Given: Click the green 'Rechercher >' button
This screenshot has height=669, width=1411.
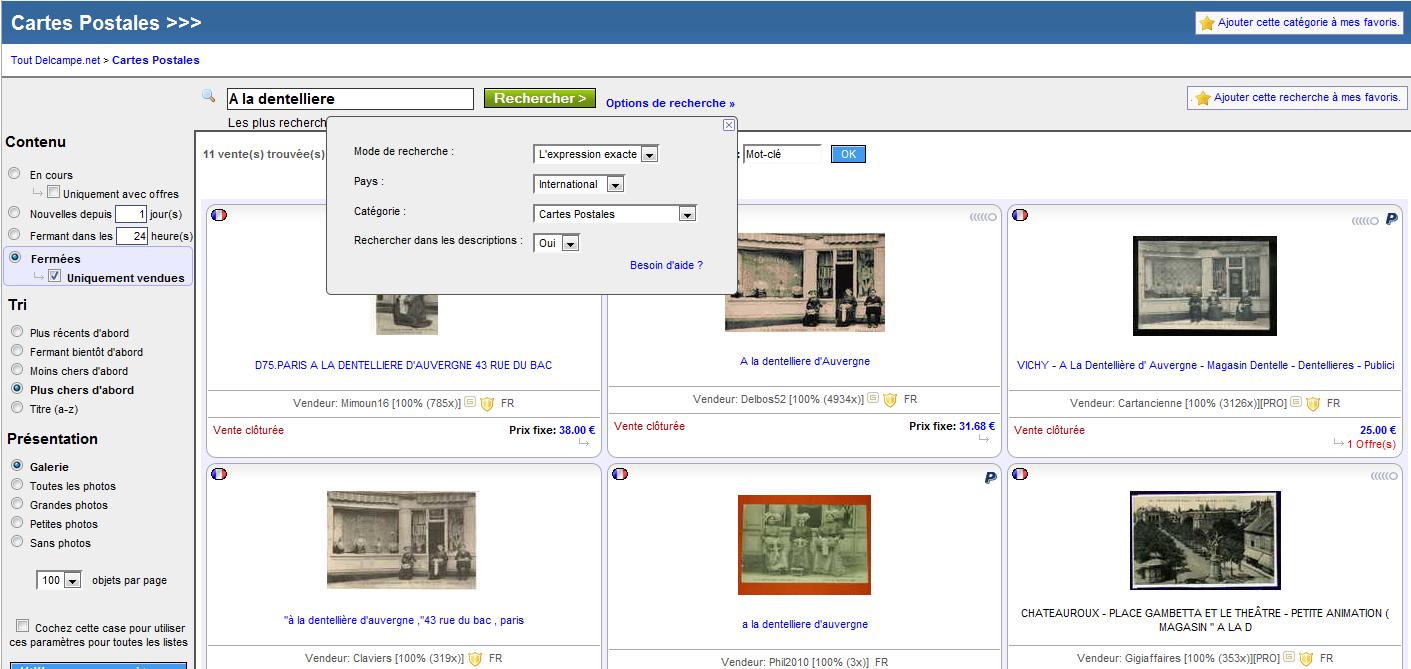Looking at the screenshot, I should tap(540, 98).
